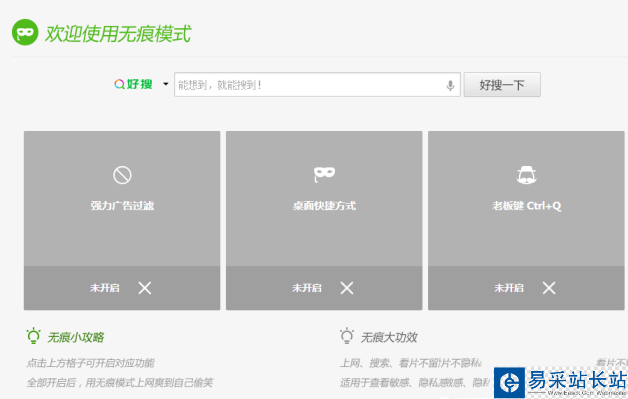The image size is (628, 399).
Task: Click the 好搜一下 search button
Action: coord(502,85)
